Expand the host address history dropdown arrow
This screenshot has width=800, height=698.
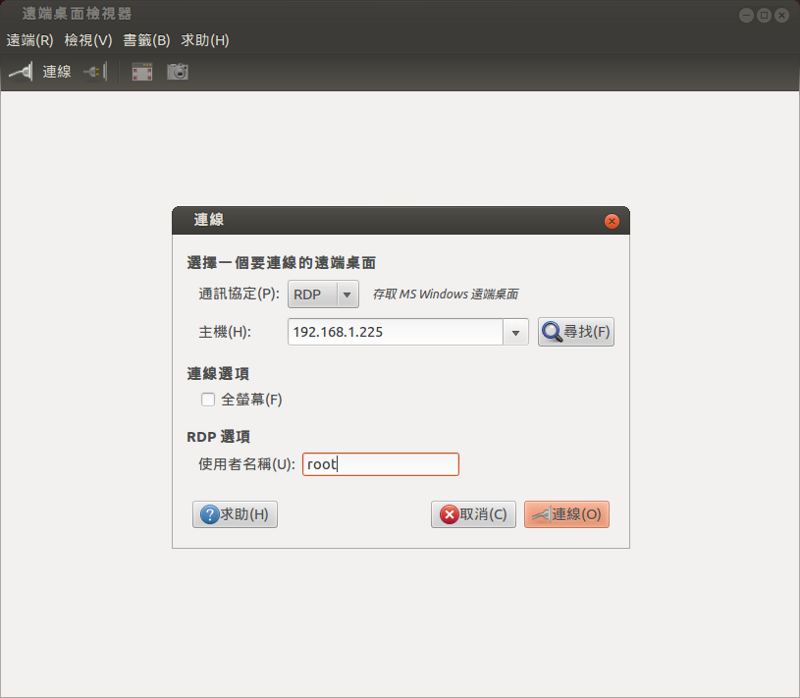point(515,332)
